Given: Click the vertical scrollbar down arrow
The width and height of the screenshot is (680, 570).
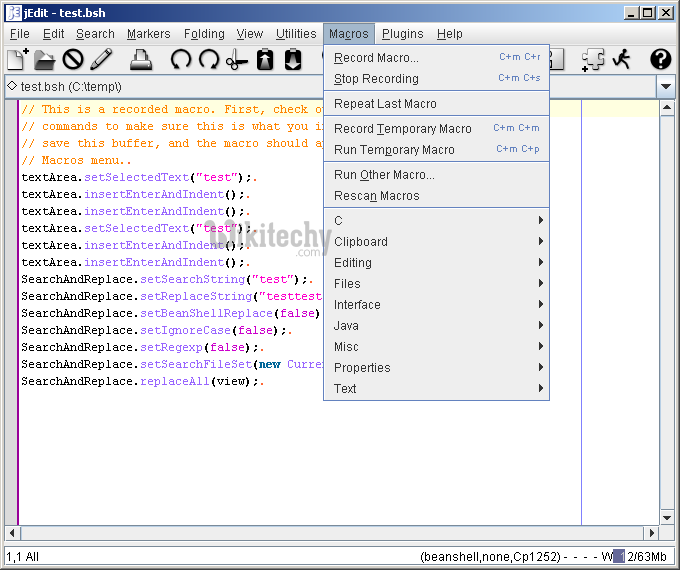Looking at the screenshot, I should (667, 517).
